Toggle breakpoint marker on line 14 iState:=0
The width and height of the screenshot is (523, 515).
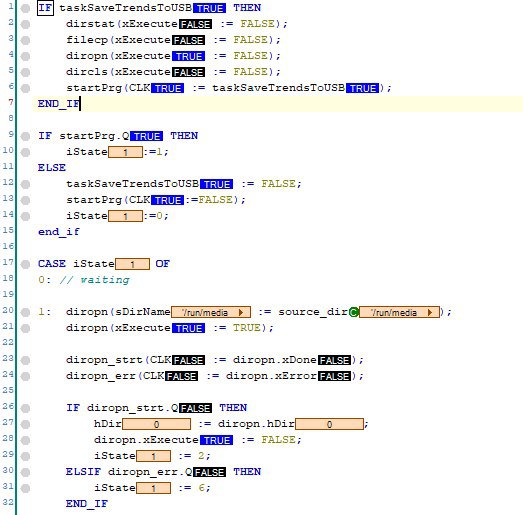(25, 216)
